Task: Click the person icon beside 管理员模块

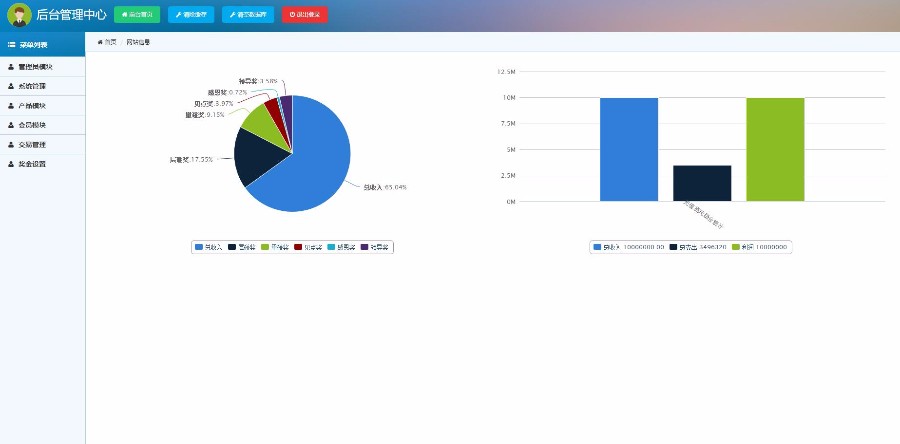Action: tap(11, 67)
